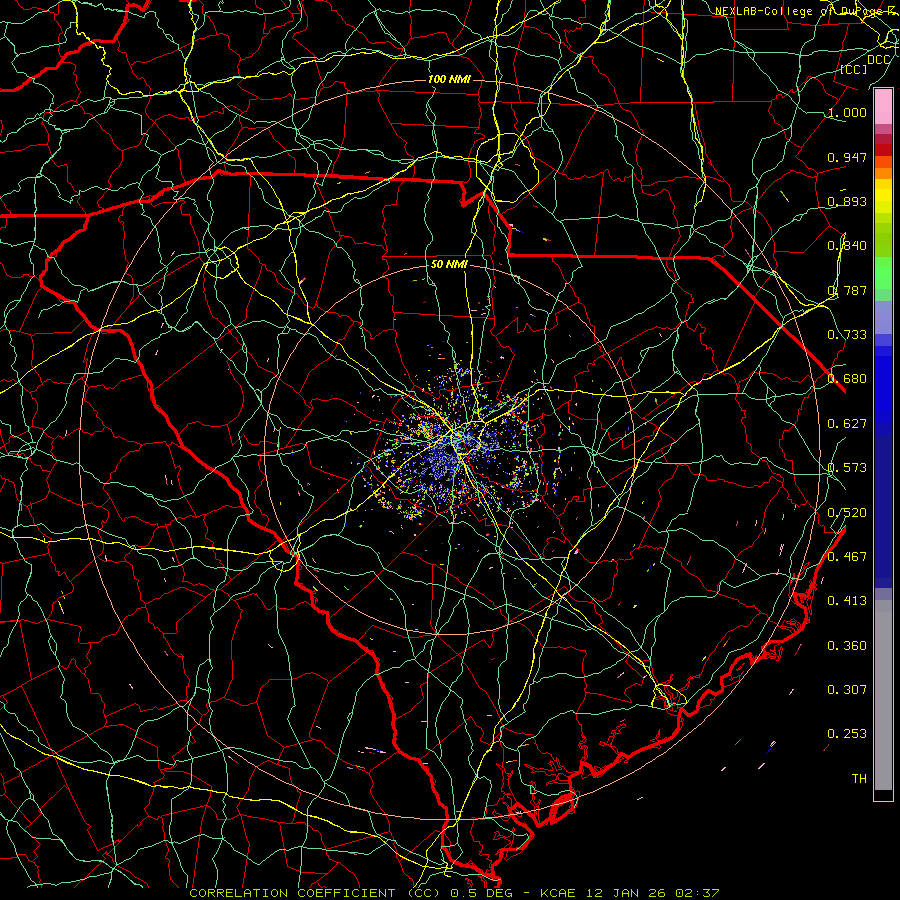Pick the bright green color bar segment
Screen dimensions: 900x900
pyautogui.click(x=883, y=273)
